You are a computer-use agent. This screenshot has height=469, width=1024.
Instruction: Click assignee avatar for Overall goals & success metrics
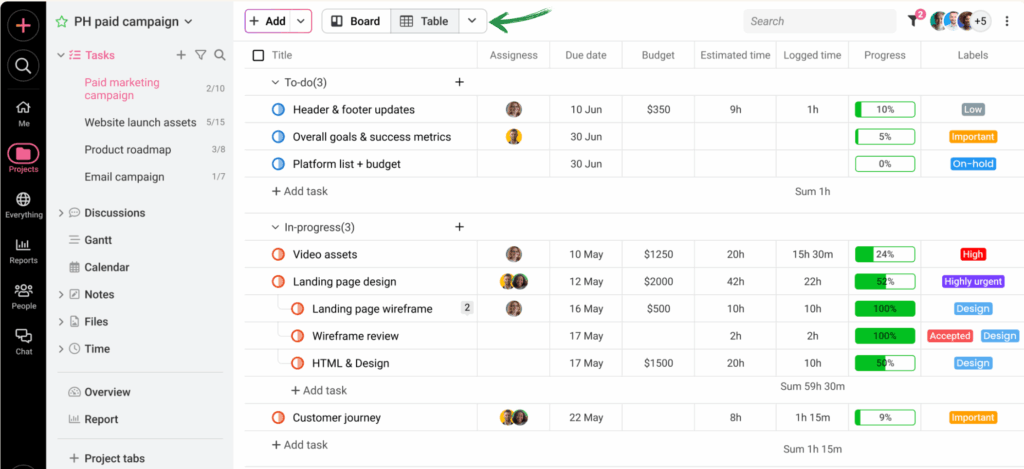click(x=514, y=137)
